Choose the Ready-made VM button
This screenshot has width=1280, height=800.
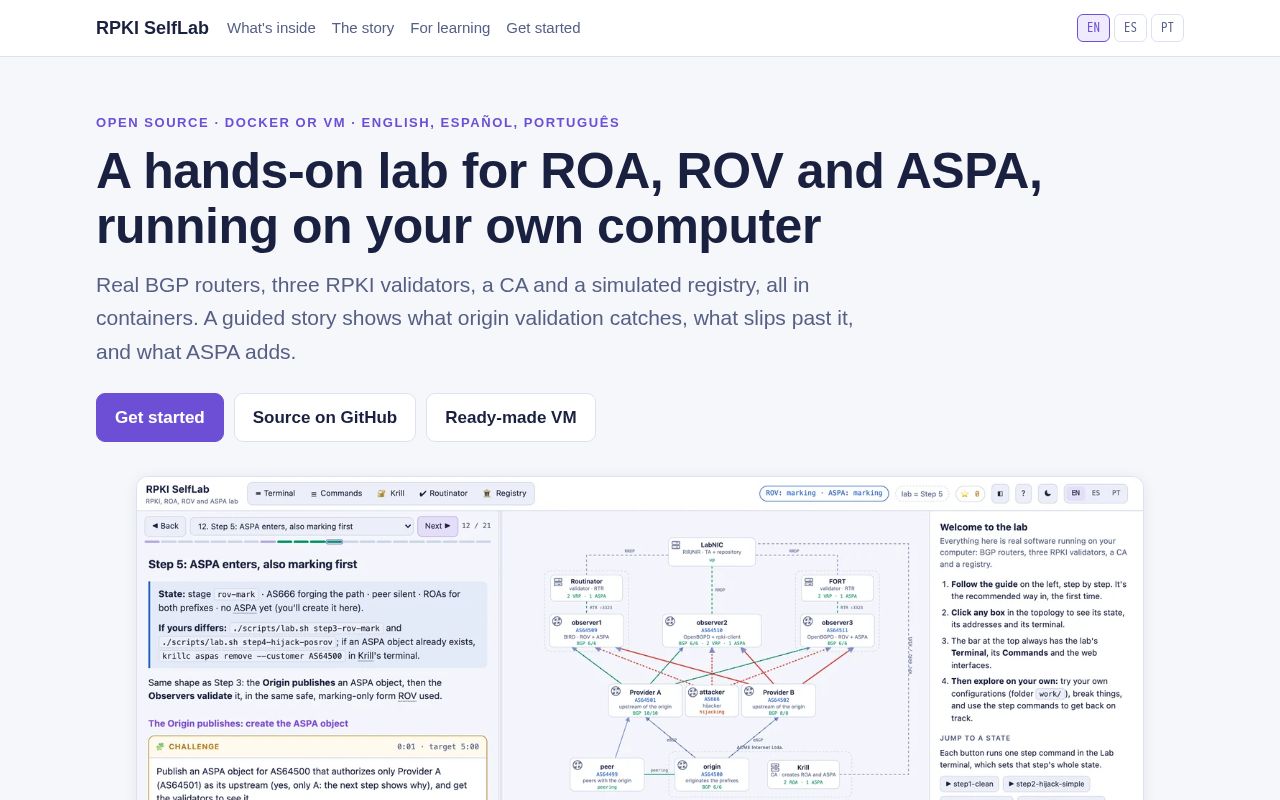(511, 417)
